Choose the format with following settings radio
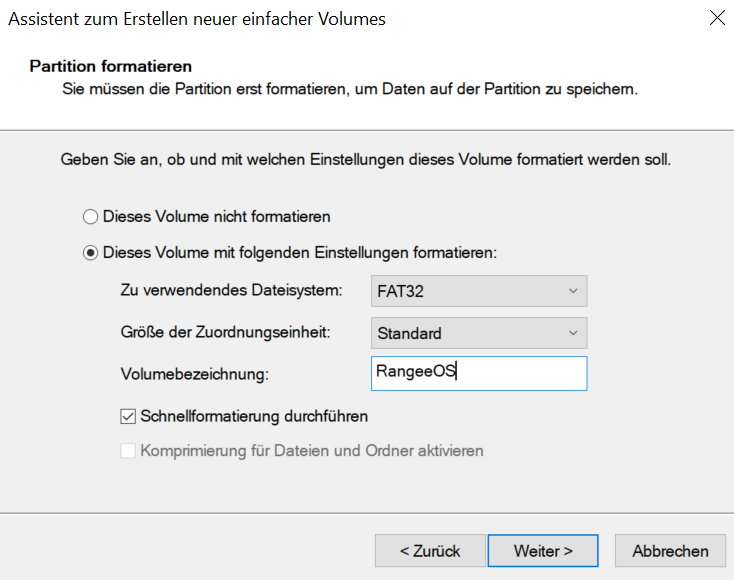734x580 pixels. [x=90, y=253]
